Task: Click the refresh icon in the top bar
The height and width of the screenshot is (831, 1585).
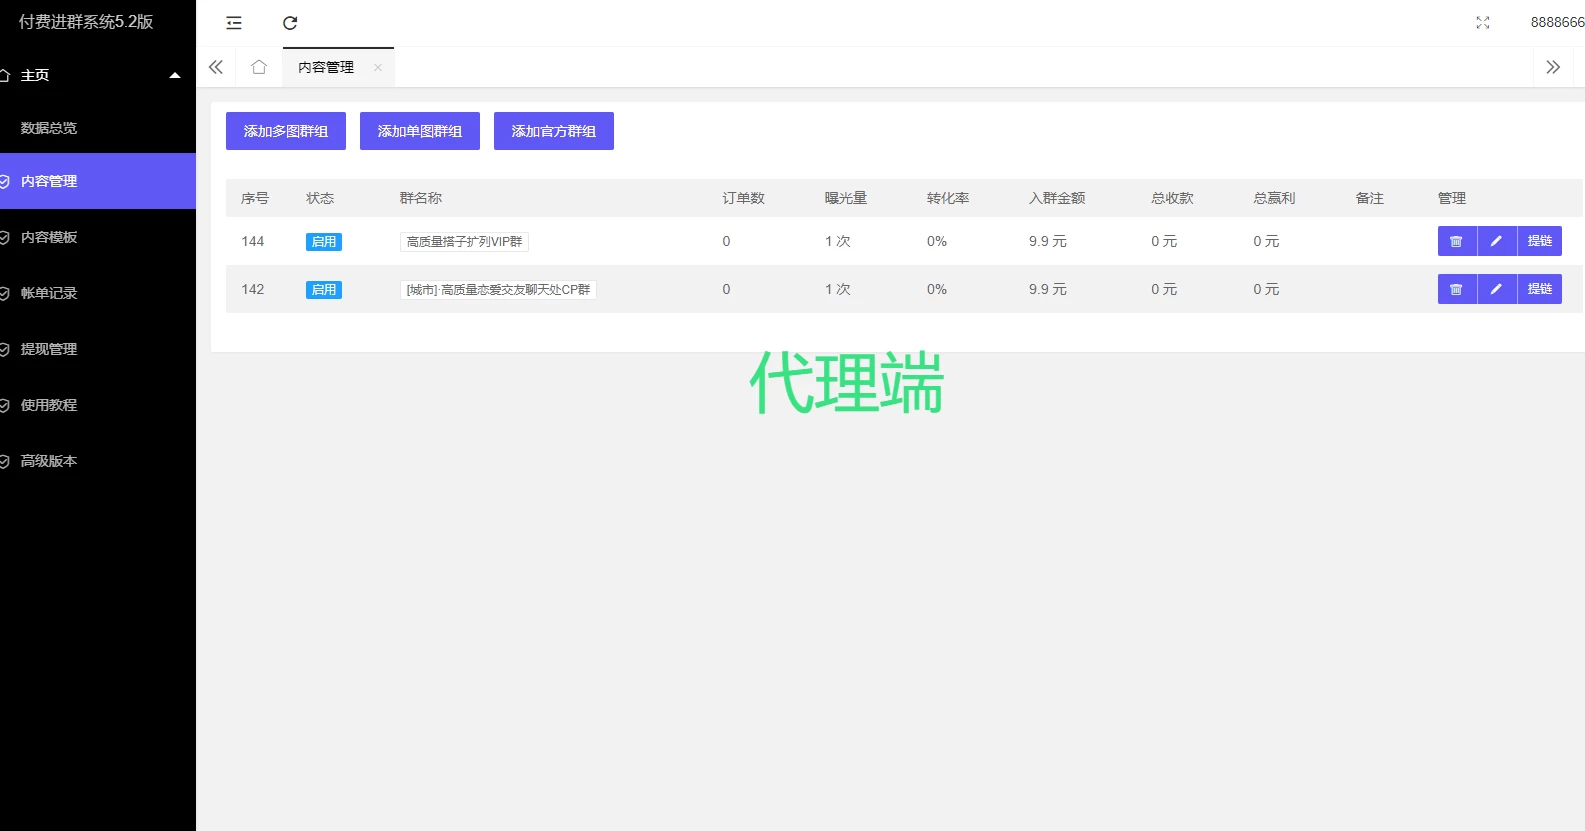Action: 290,23
